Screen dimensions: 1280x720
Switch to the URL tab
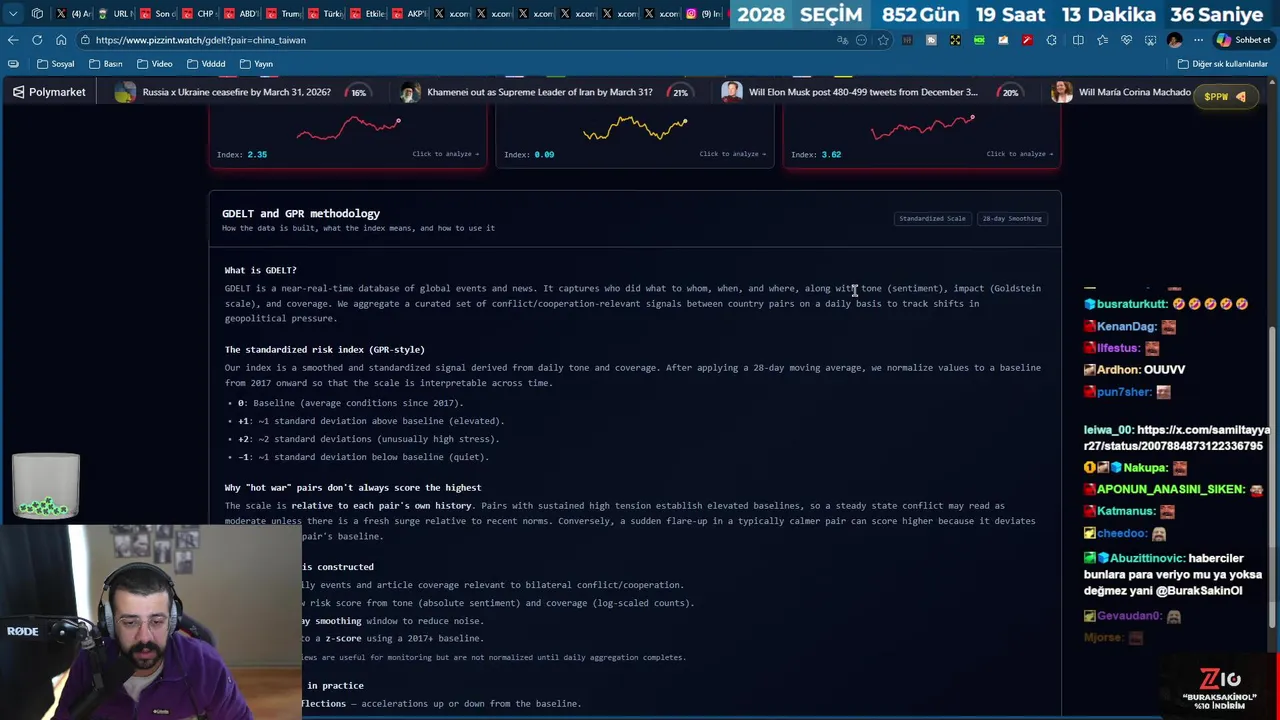[115, 14]
